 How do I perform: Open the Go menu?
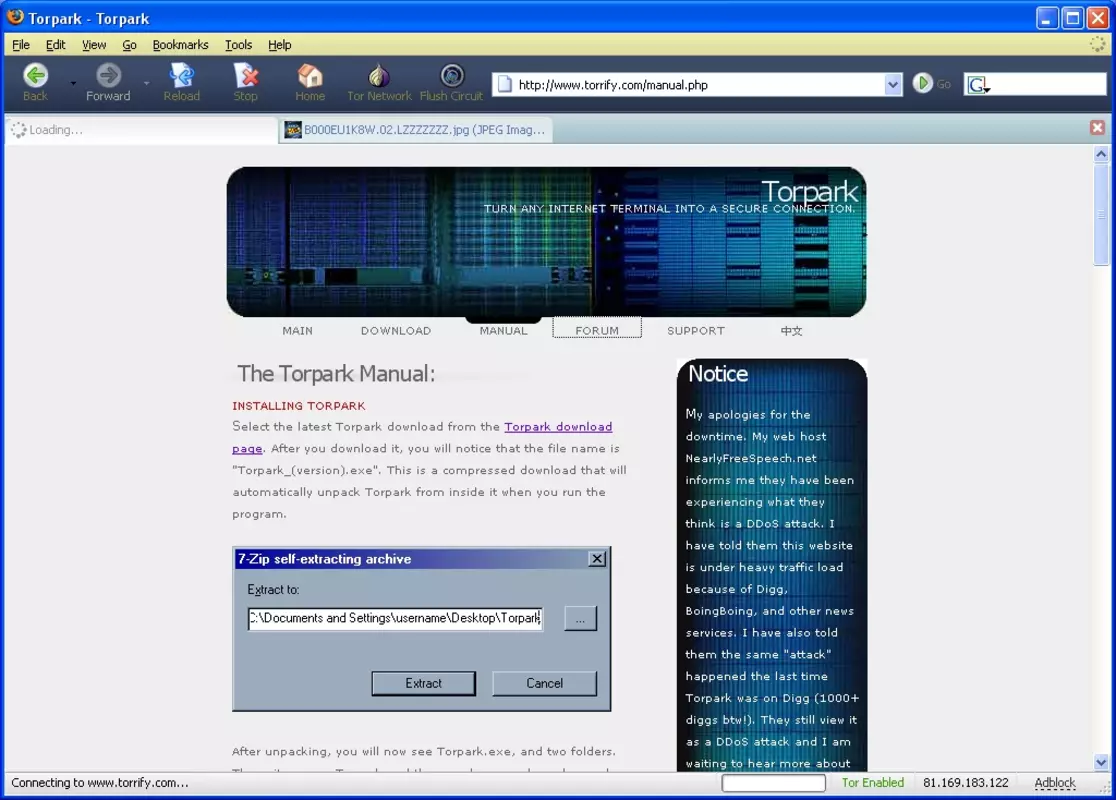coord(129,45)
